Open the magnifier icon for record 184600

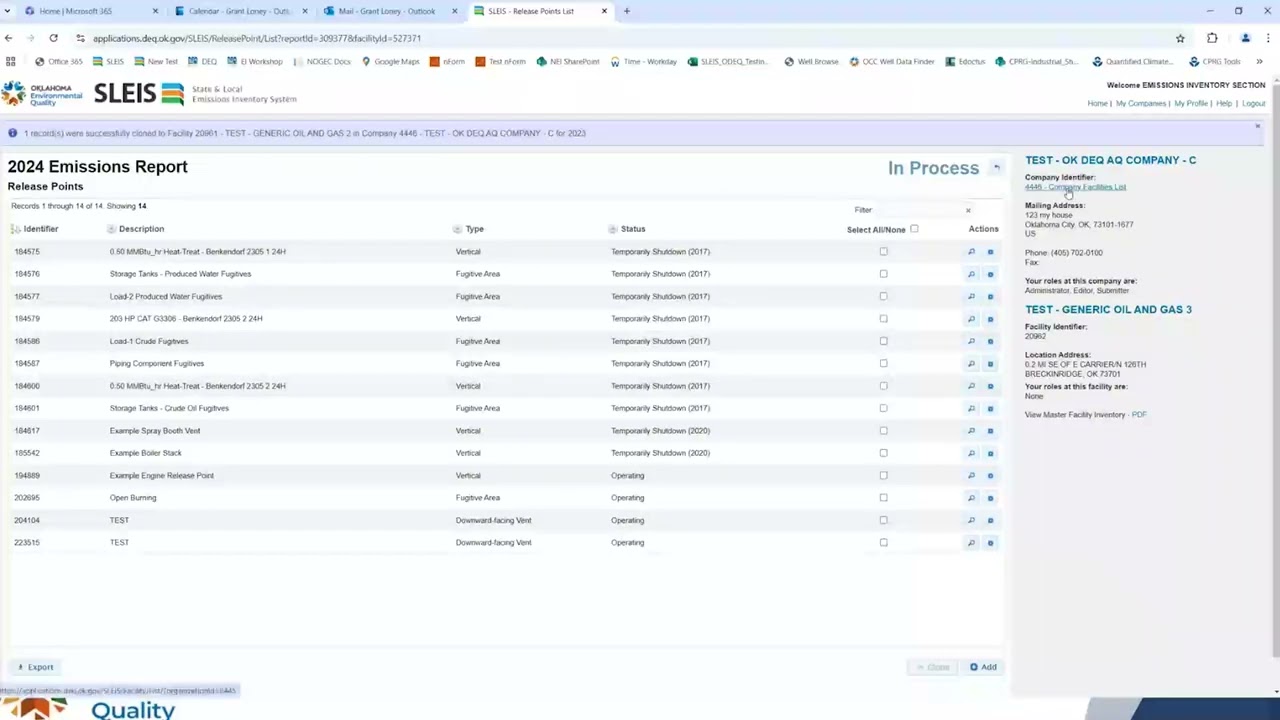pyautogui.click(x=971, y=386)
